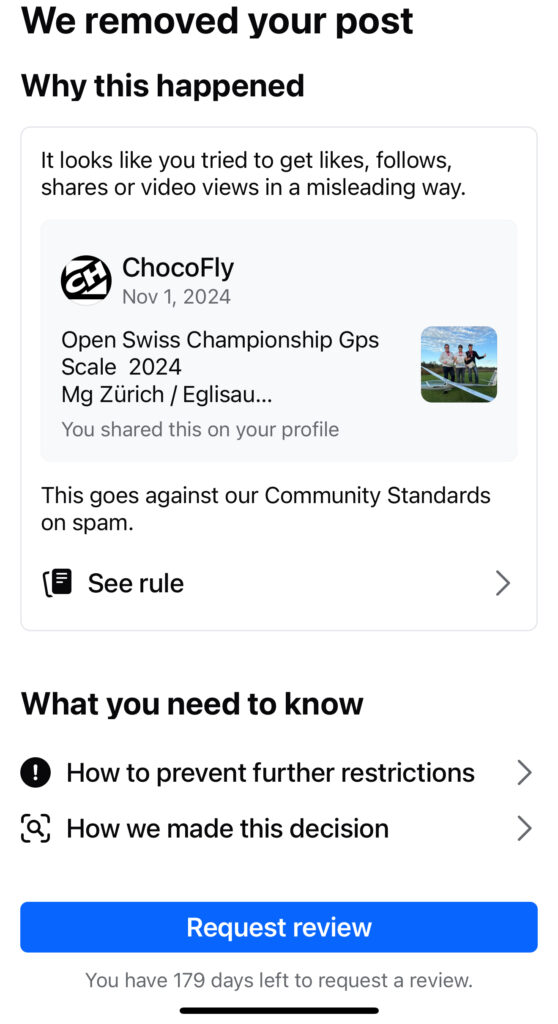
Task: Open the See rule row
Action: point(278,583)
